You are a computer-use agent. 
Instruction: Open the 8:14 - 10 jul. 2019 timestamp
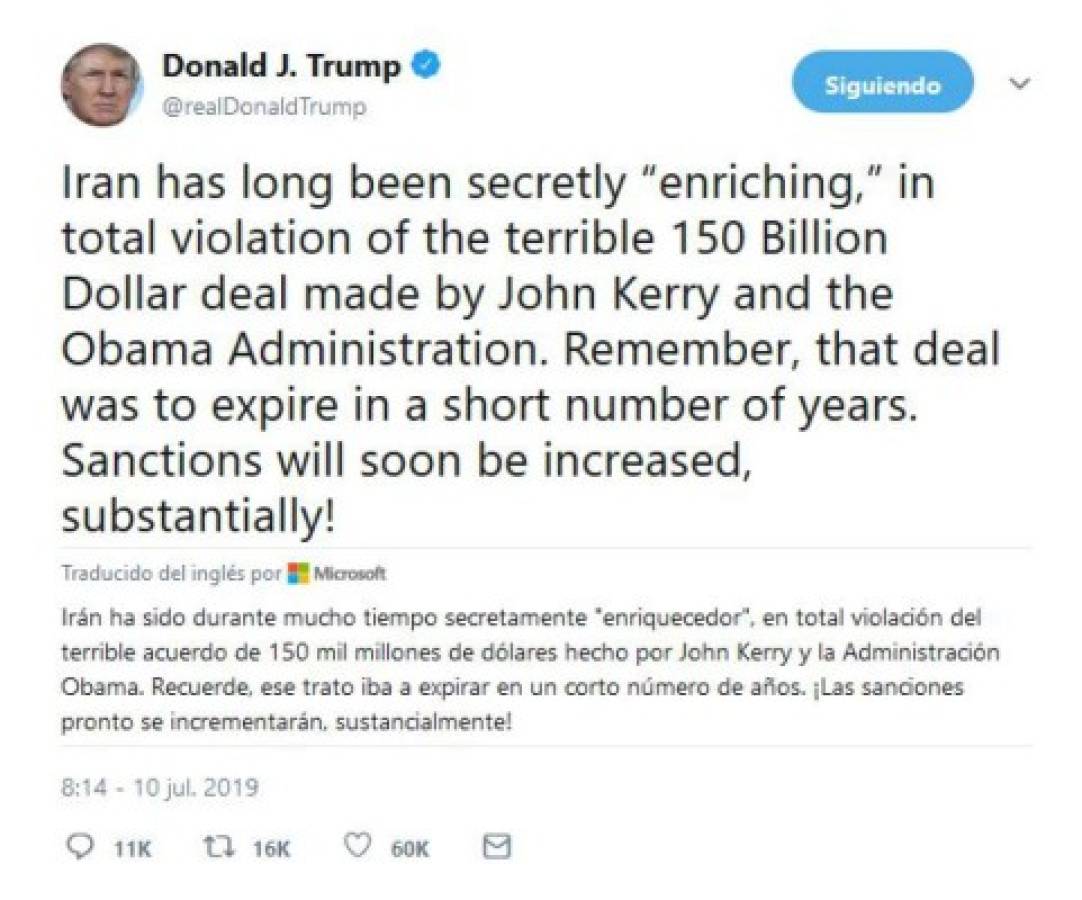(160, 787)
